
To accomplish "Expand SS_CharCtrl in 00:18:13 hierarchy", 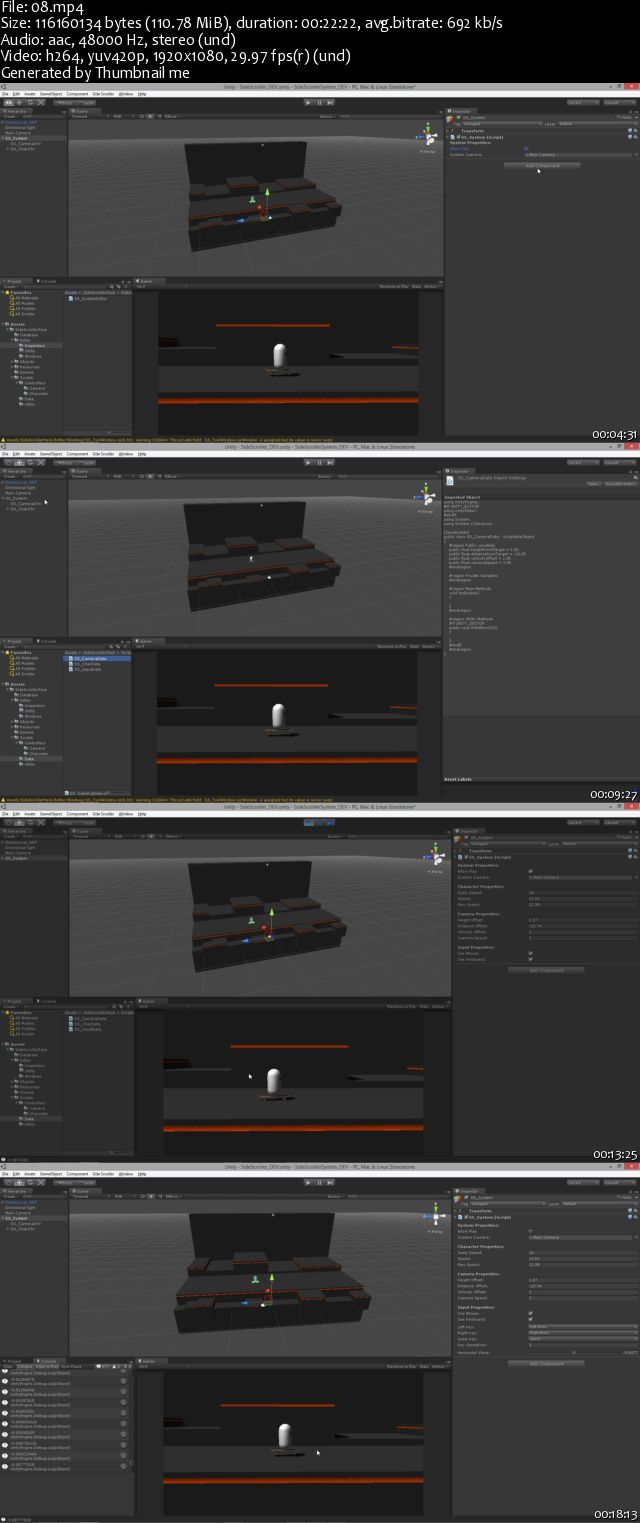I will (8, 1229).
